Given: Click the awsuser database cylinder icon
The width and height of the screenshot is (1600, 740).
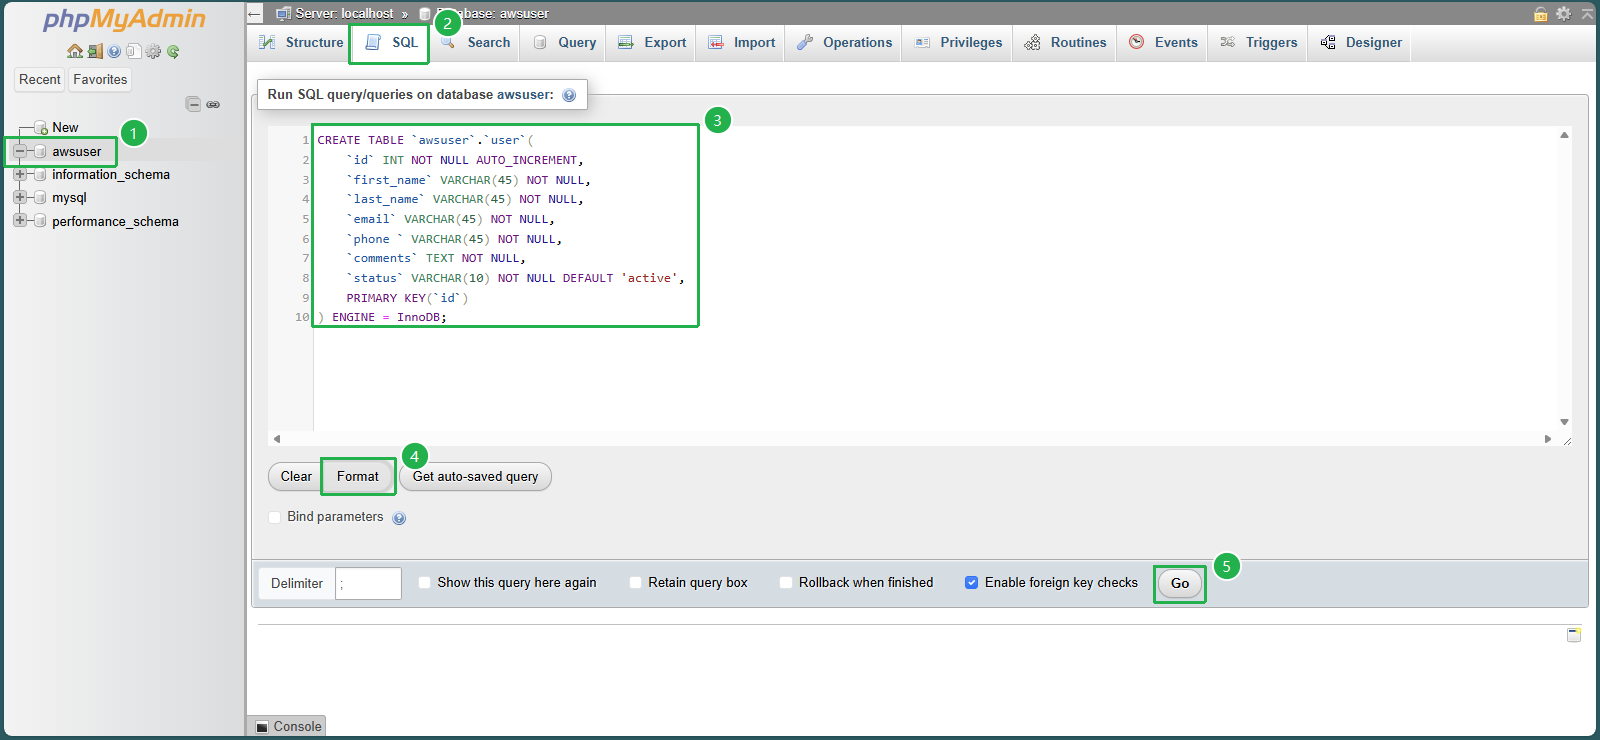Looking at the screenshot, I should pos(41,152).
